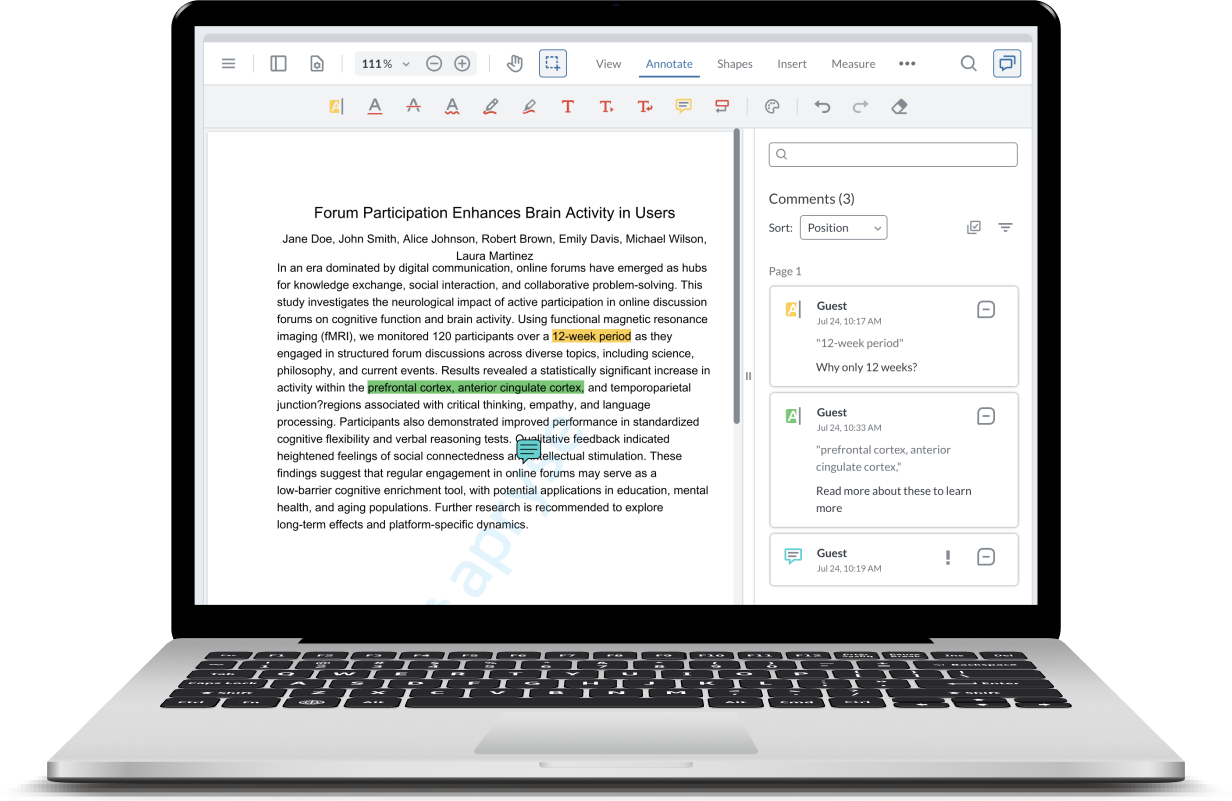This screenshot has width=1232, height=801.
Task: Switch to the Shapes tab
Action: tap(734, 64)
